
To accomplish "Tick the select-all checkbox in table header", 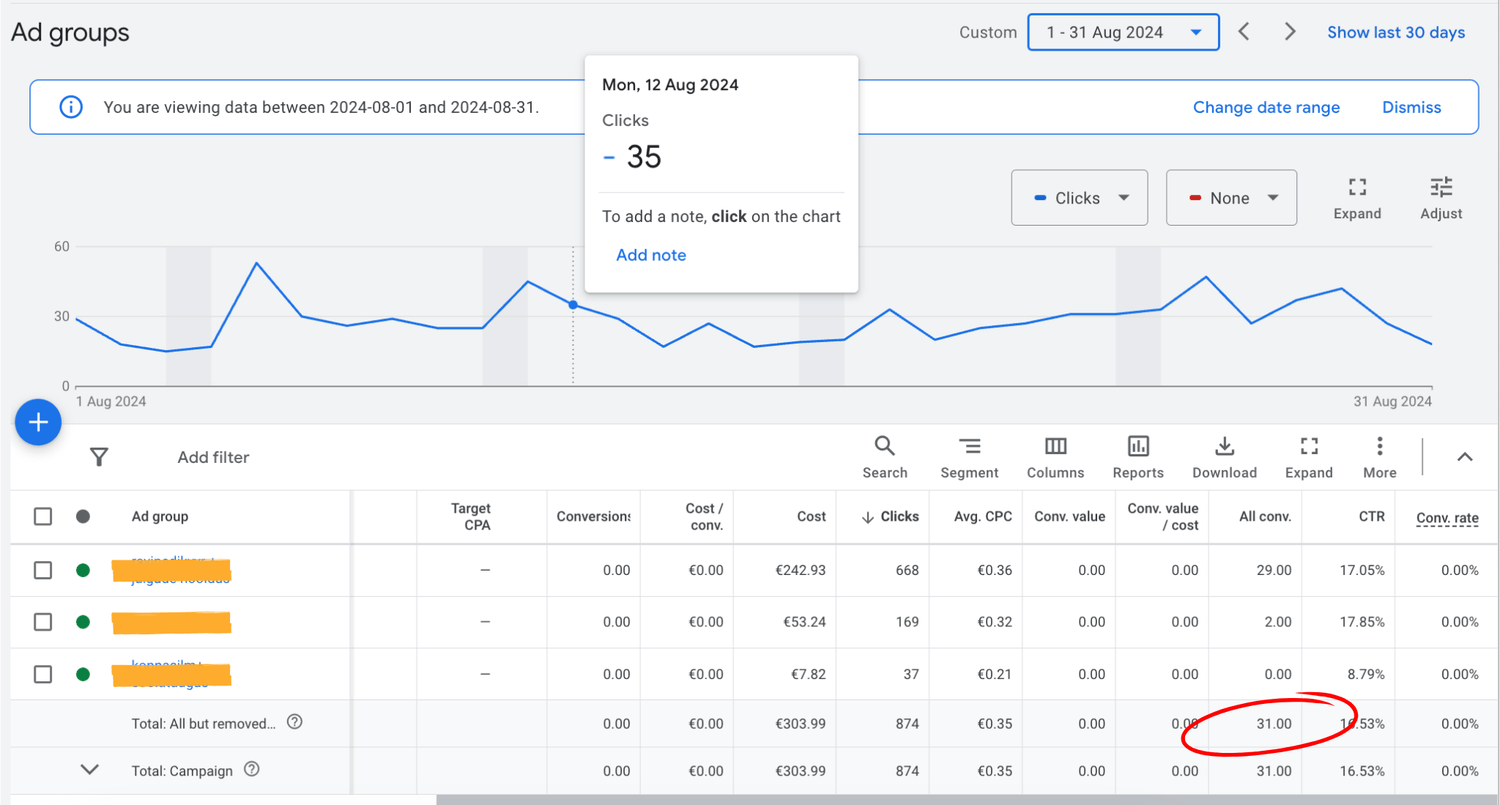I will pos(43,516).
